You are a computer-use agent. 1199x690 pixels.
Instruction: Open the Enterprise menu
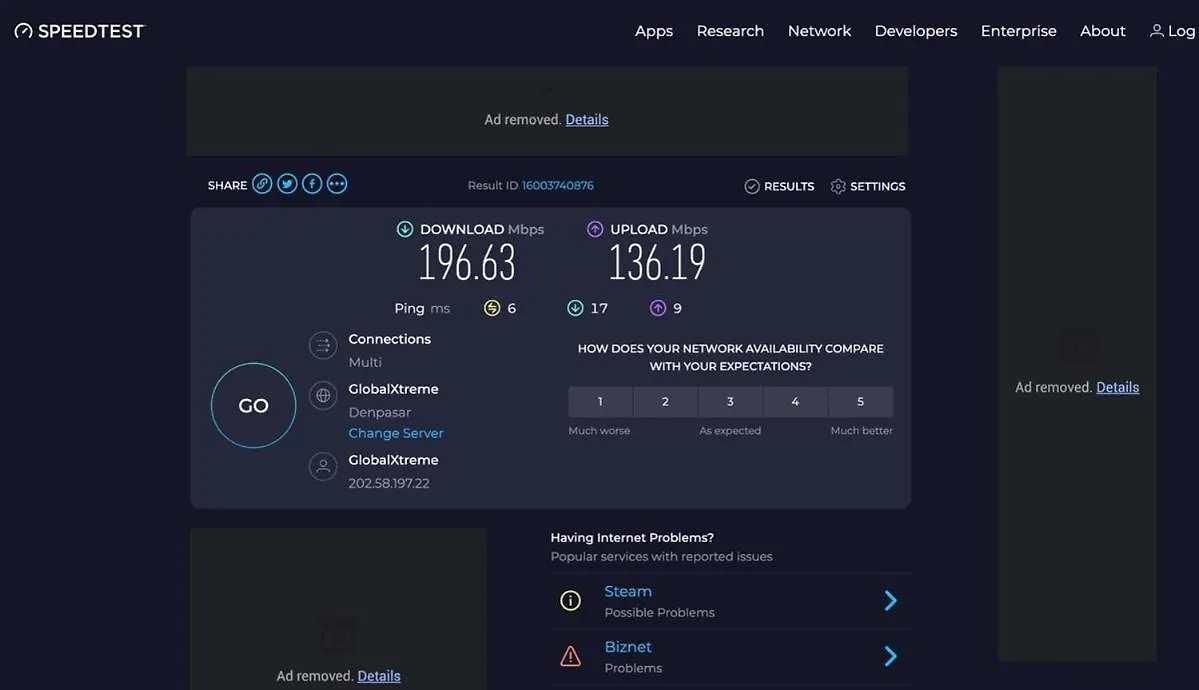coord(1019,31)
